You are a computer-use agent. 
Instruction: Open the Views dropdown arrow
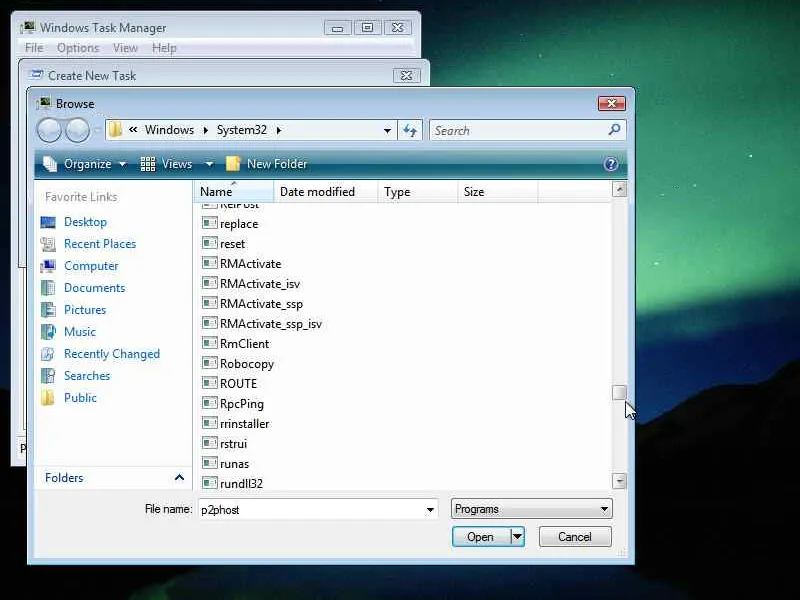(209, 164)
